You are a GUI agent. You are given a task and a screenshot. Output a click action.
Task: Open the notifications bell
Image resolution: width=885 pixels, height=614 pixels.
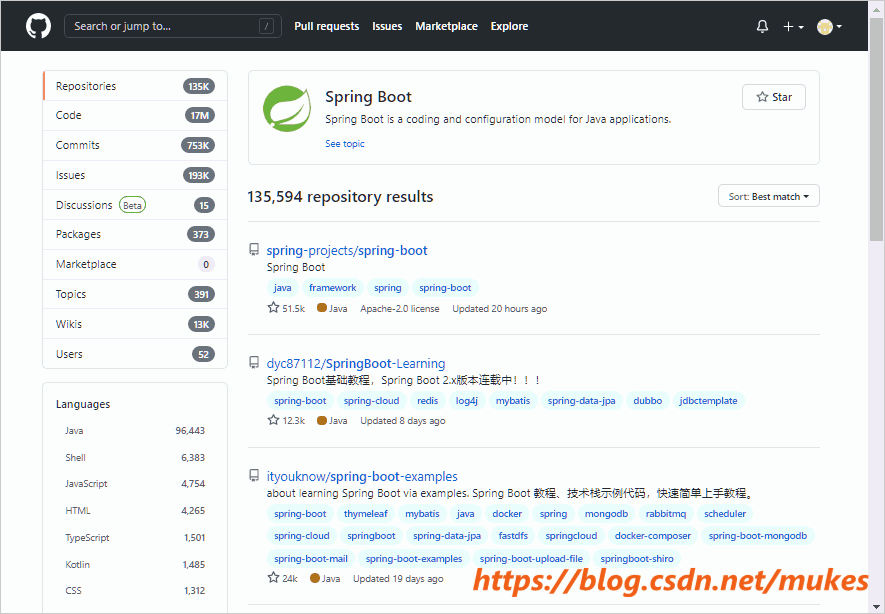tap(762, 27)
